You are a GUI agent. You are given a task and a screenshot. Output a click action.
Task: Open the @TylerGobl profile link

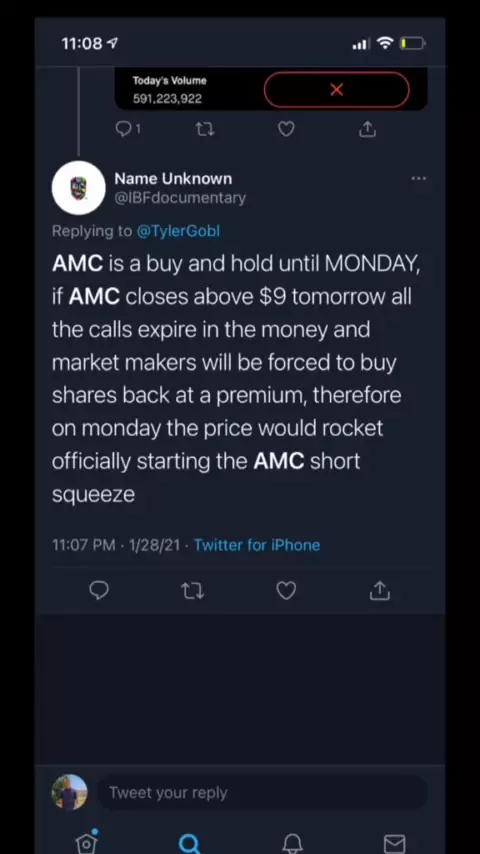178,231
